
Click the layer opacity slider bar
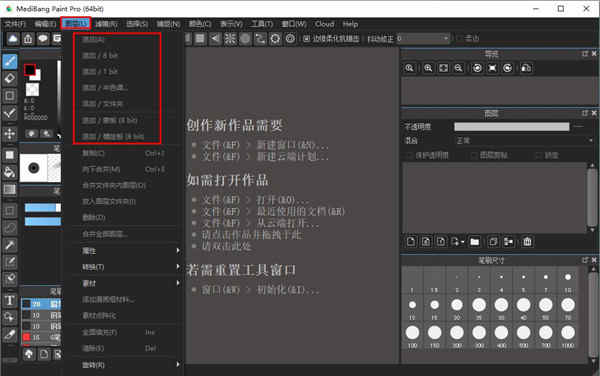click(x=511, y=127)
